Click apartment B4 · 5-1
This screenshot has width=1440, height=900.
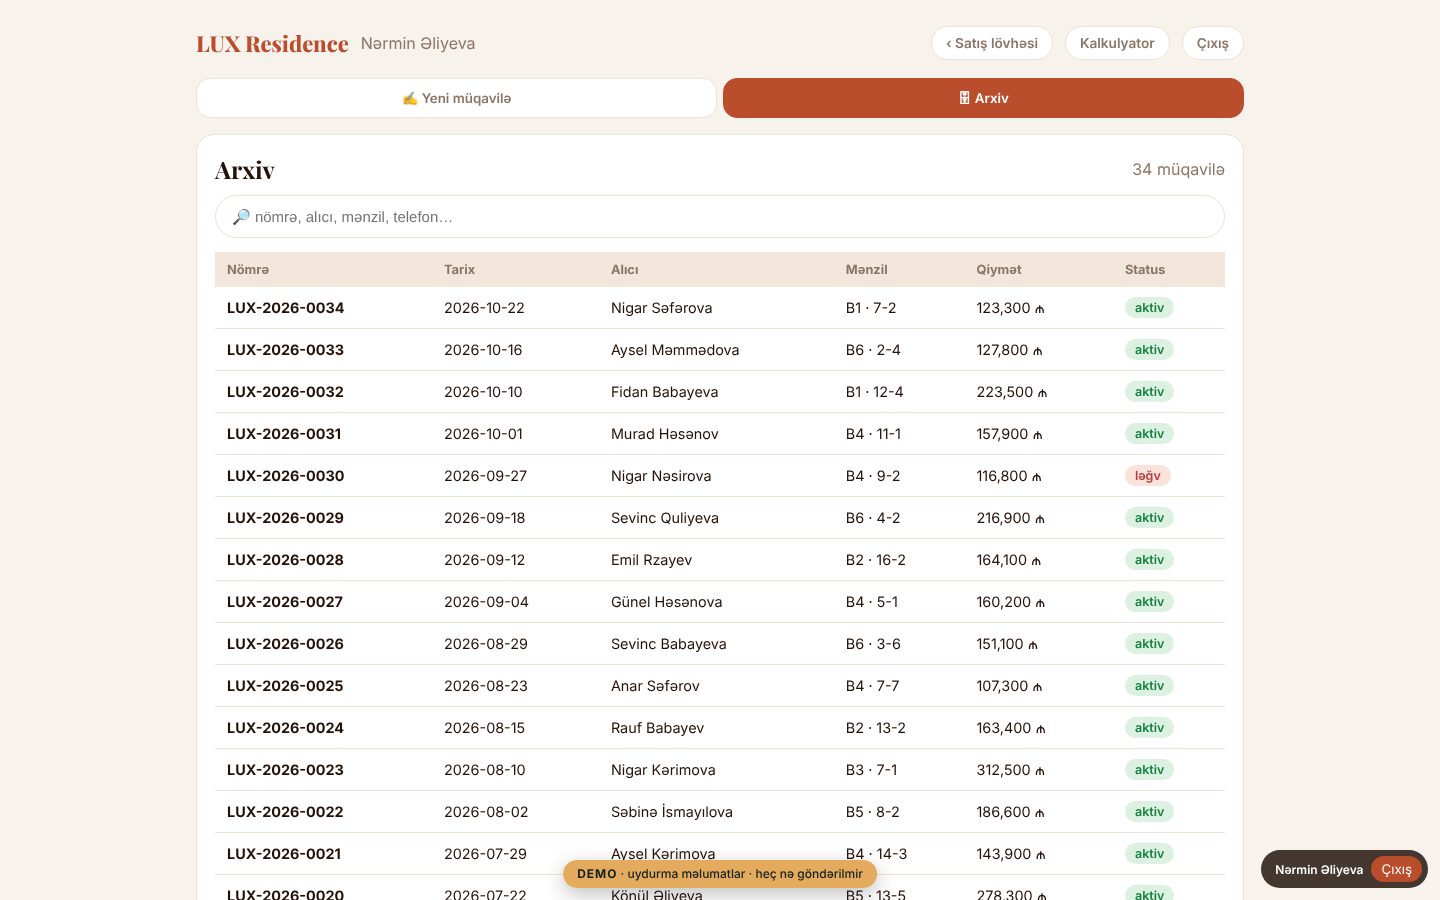871,602
